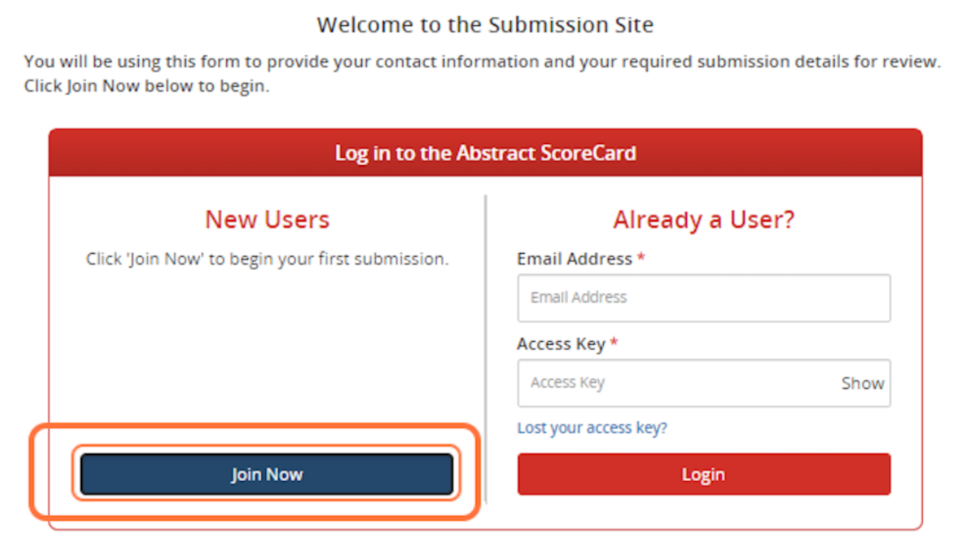The height and width of the screenshot is (536, 961).
Task: Click the 'Email Address' field label
Action: click(x=574, y=259)
